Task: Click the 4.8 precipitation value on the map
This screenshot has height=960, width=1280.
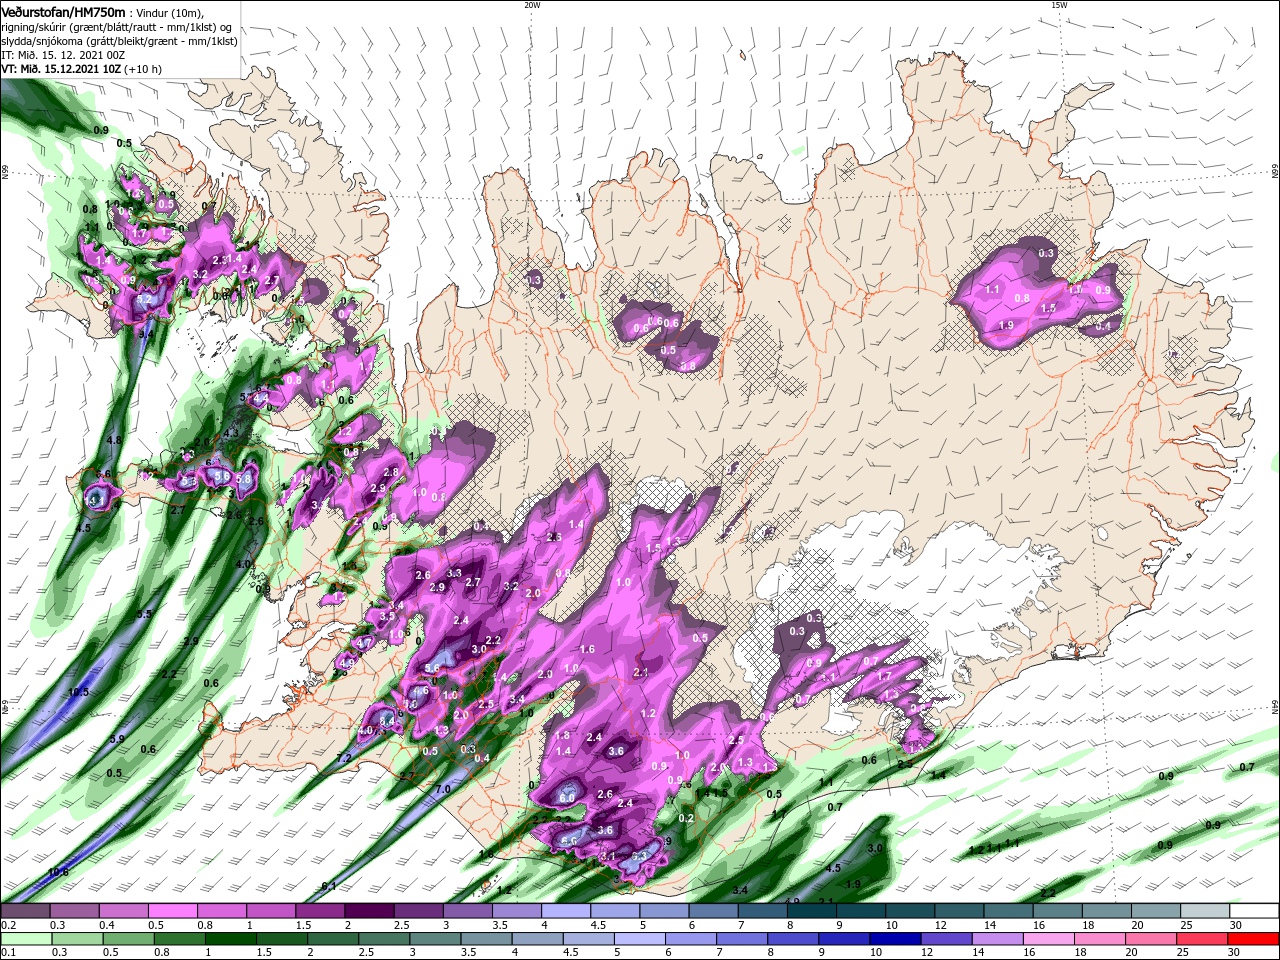Action: click(x=114, y=440)
